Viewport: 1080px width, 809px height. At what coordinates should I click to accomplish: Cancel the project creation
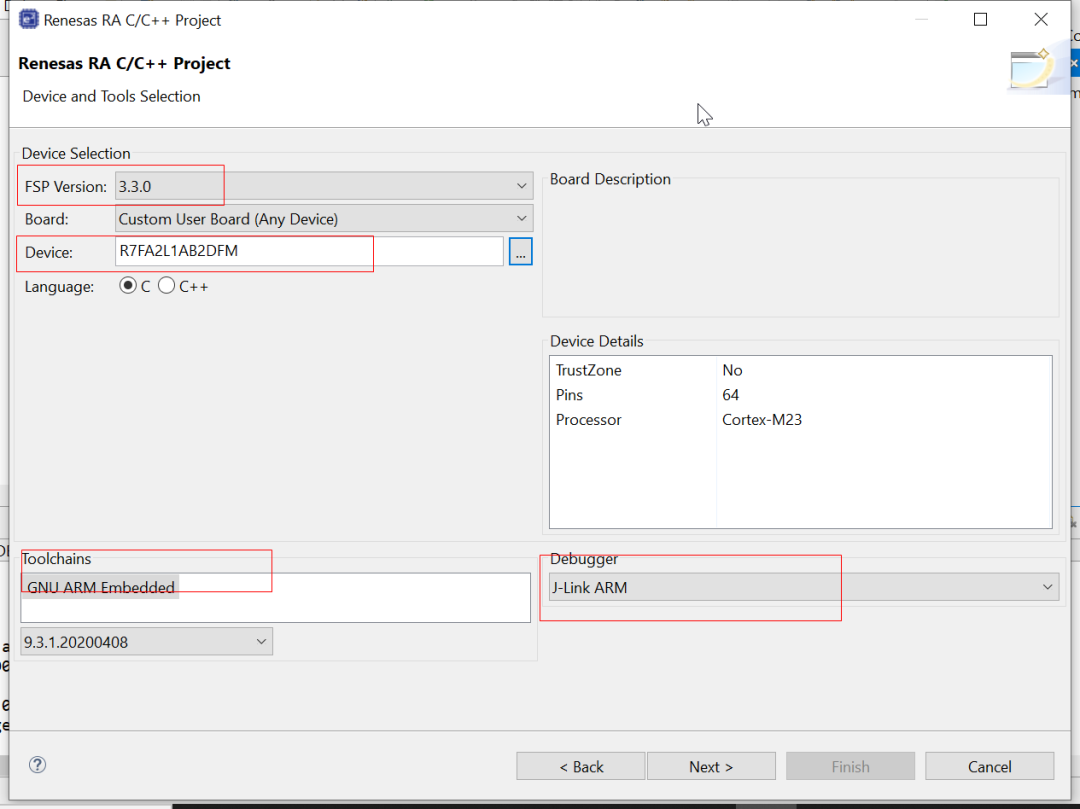(989, 767)
